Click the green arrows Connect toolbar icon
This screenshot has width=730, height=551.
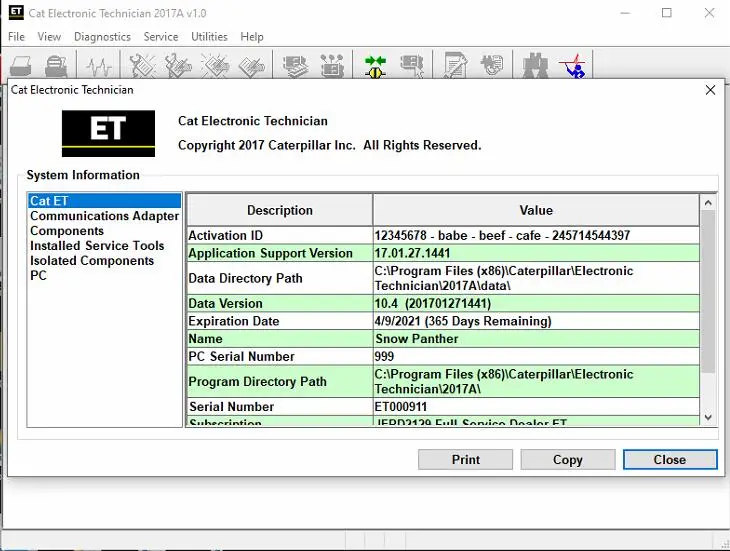pyautogui.click(x=375, y=66)
